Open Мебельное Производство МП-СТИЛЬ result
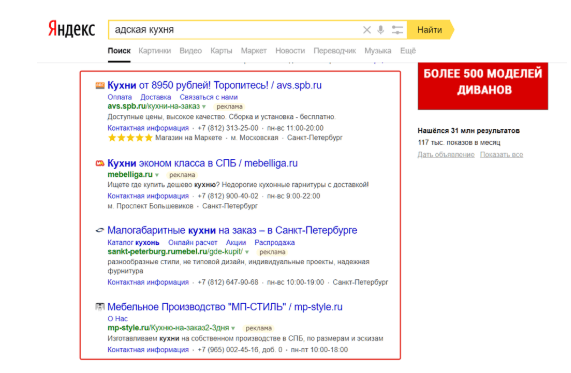The width and height of the screenshot is (571, 373). [225, 307]
